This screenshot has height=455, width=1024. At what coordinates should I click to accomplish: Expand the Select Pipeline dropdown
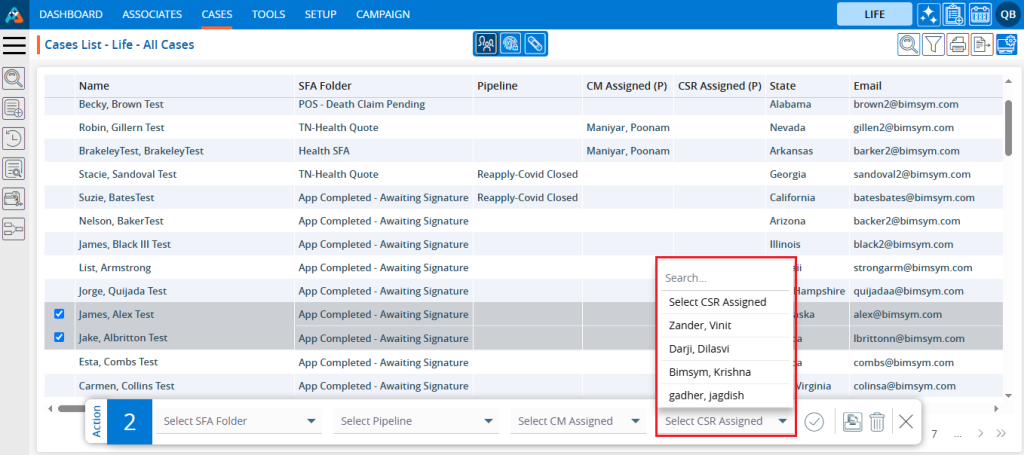(416, 421)
